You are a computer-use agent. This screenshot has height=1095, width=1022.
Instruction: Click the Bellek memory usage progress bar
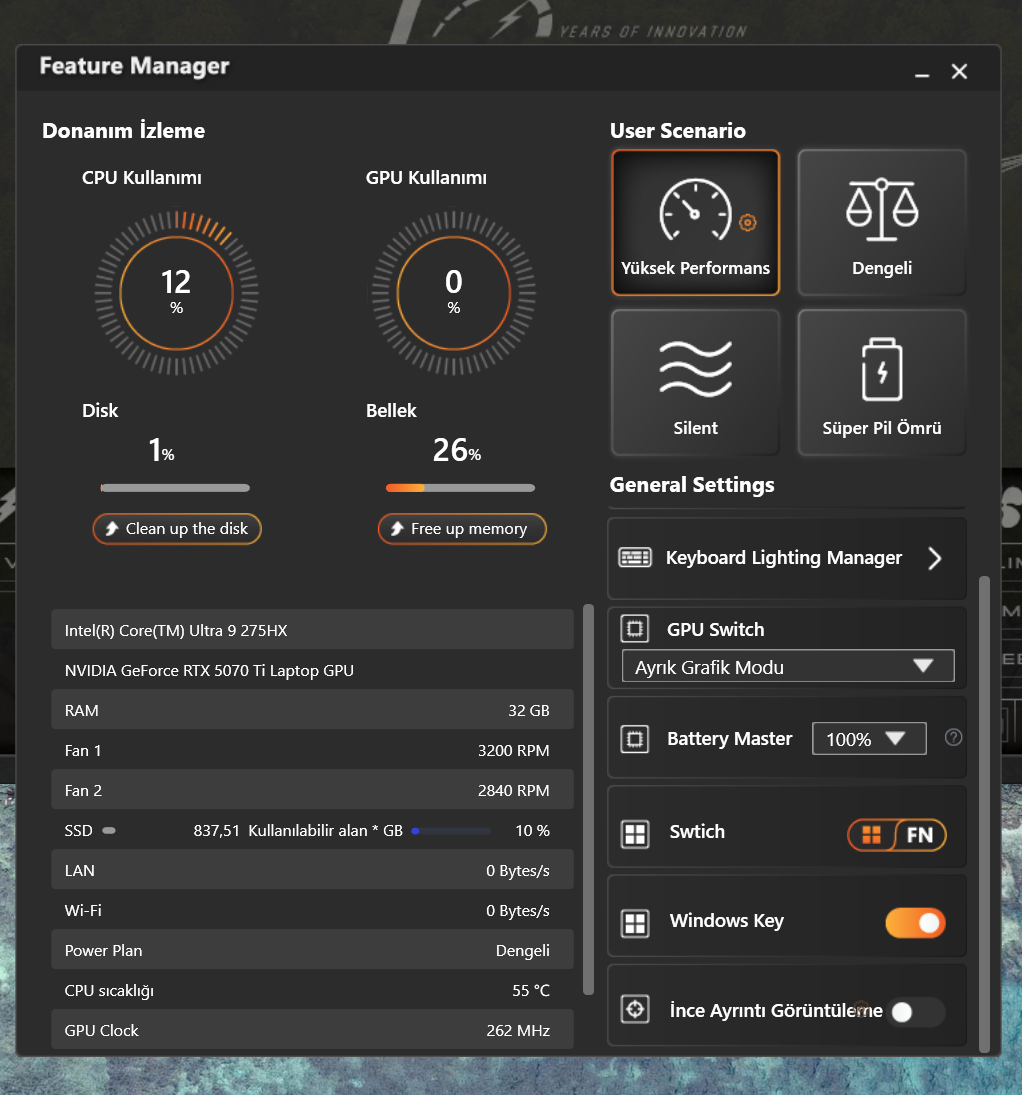(460, 488)
